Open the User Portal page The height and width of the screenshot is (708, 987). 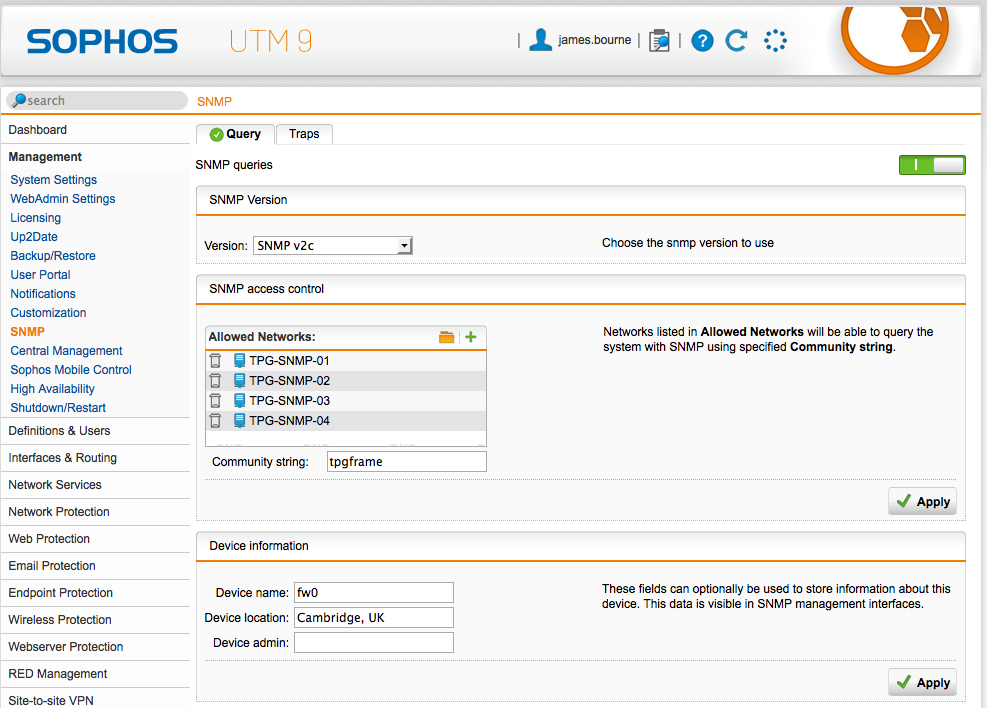point(40,275)
